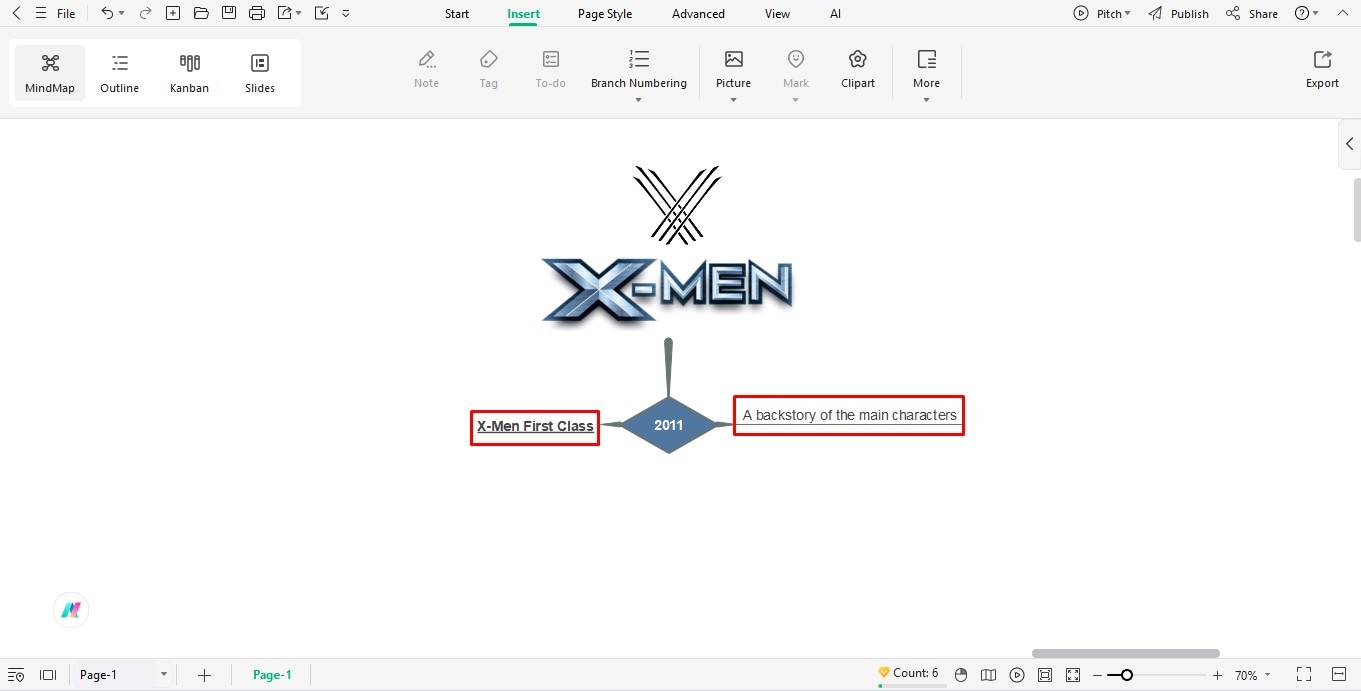The height and width of the screenshot is (691, 1361).
Task: Switch to the Start tab
Action: pyautogui.click(x=457, y=14)
